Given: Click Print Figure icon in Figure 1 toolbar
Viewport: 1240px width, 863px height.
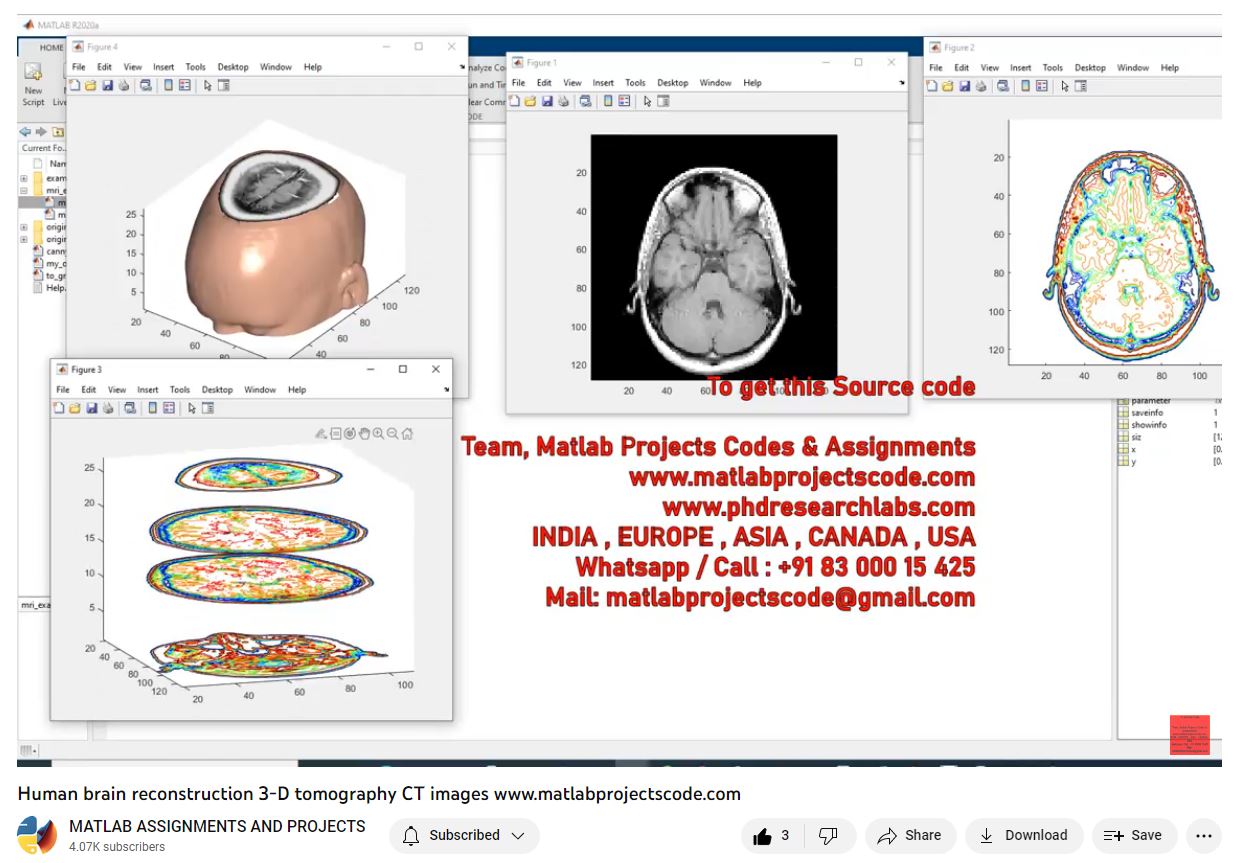Looking at the screenshot, I should (x=563, y=101).
